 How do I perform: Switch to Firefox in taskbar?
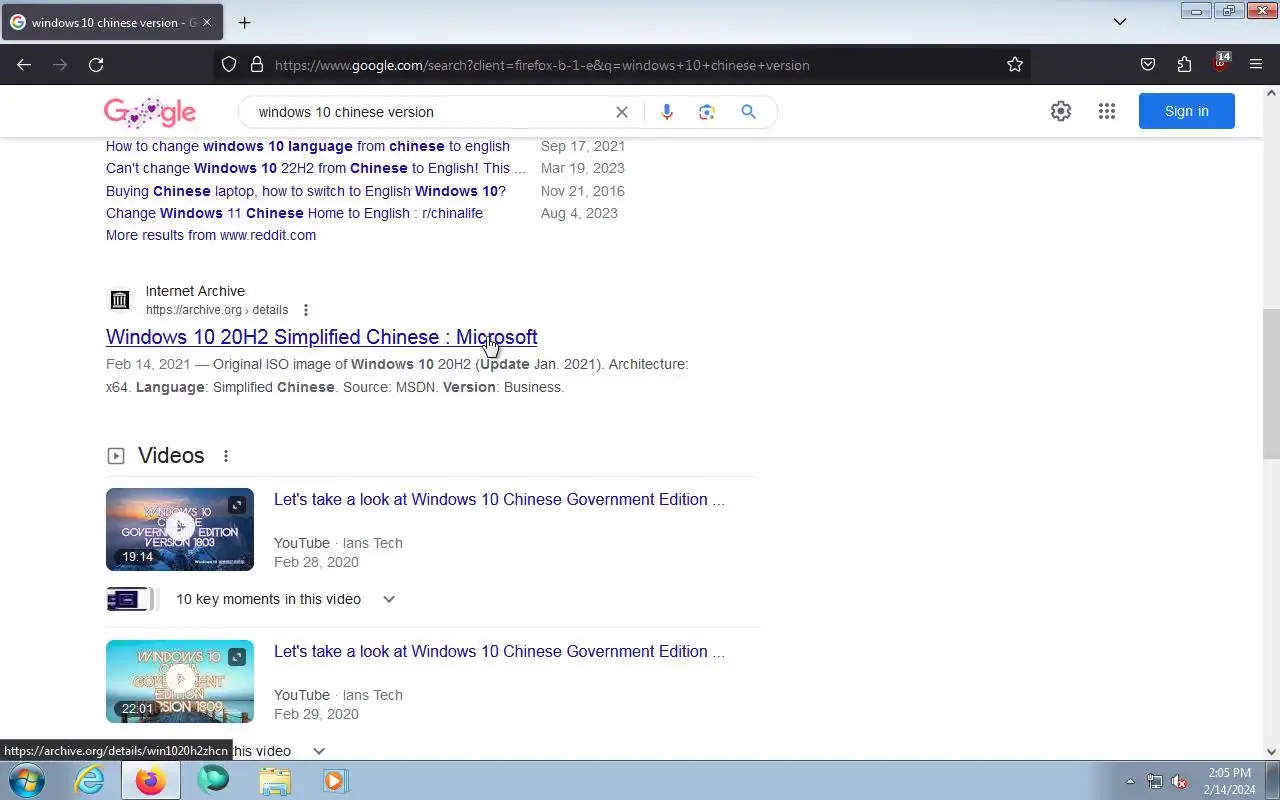tap(151, 780)
